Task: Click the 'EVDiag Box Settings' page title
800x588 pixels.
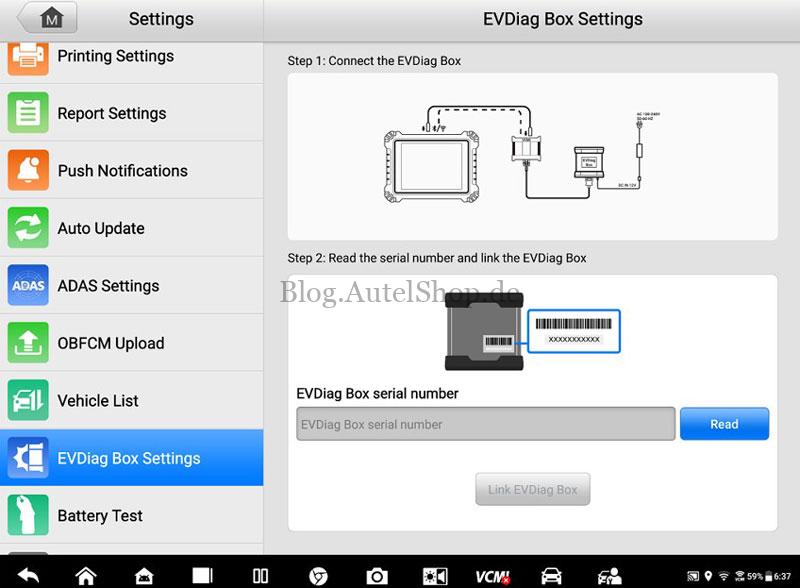Action: pos(563,19)
